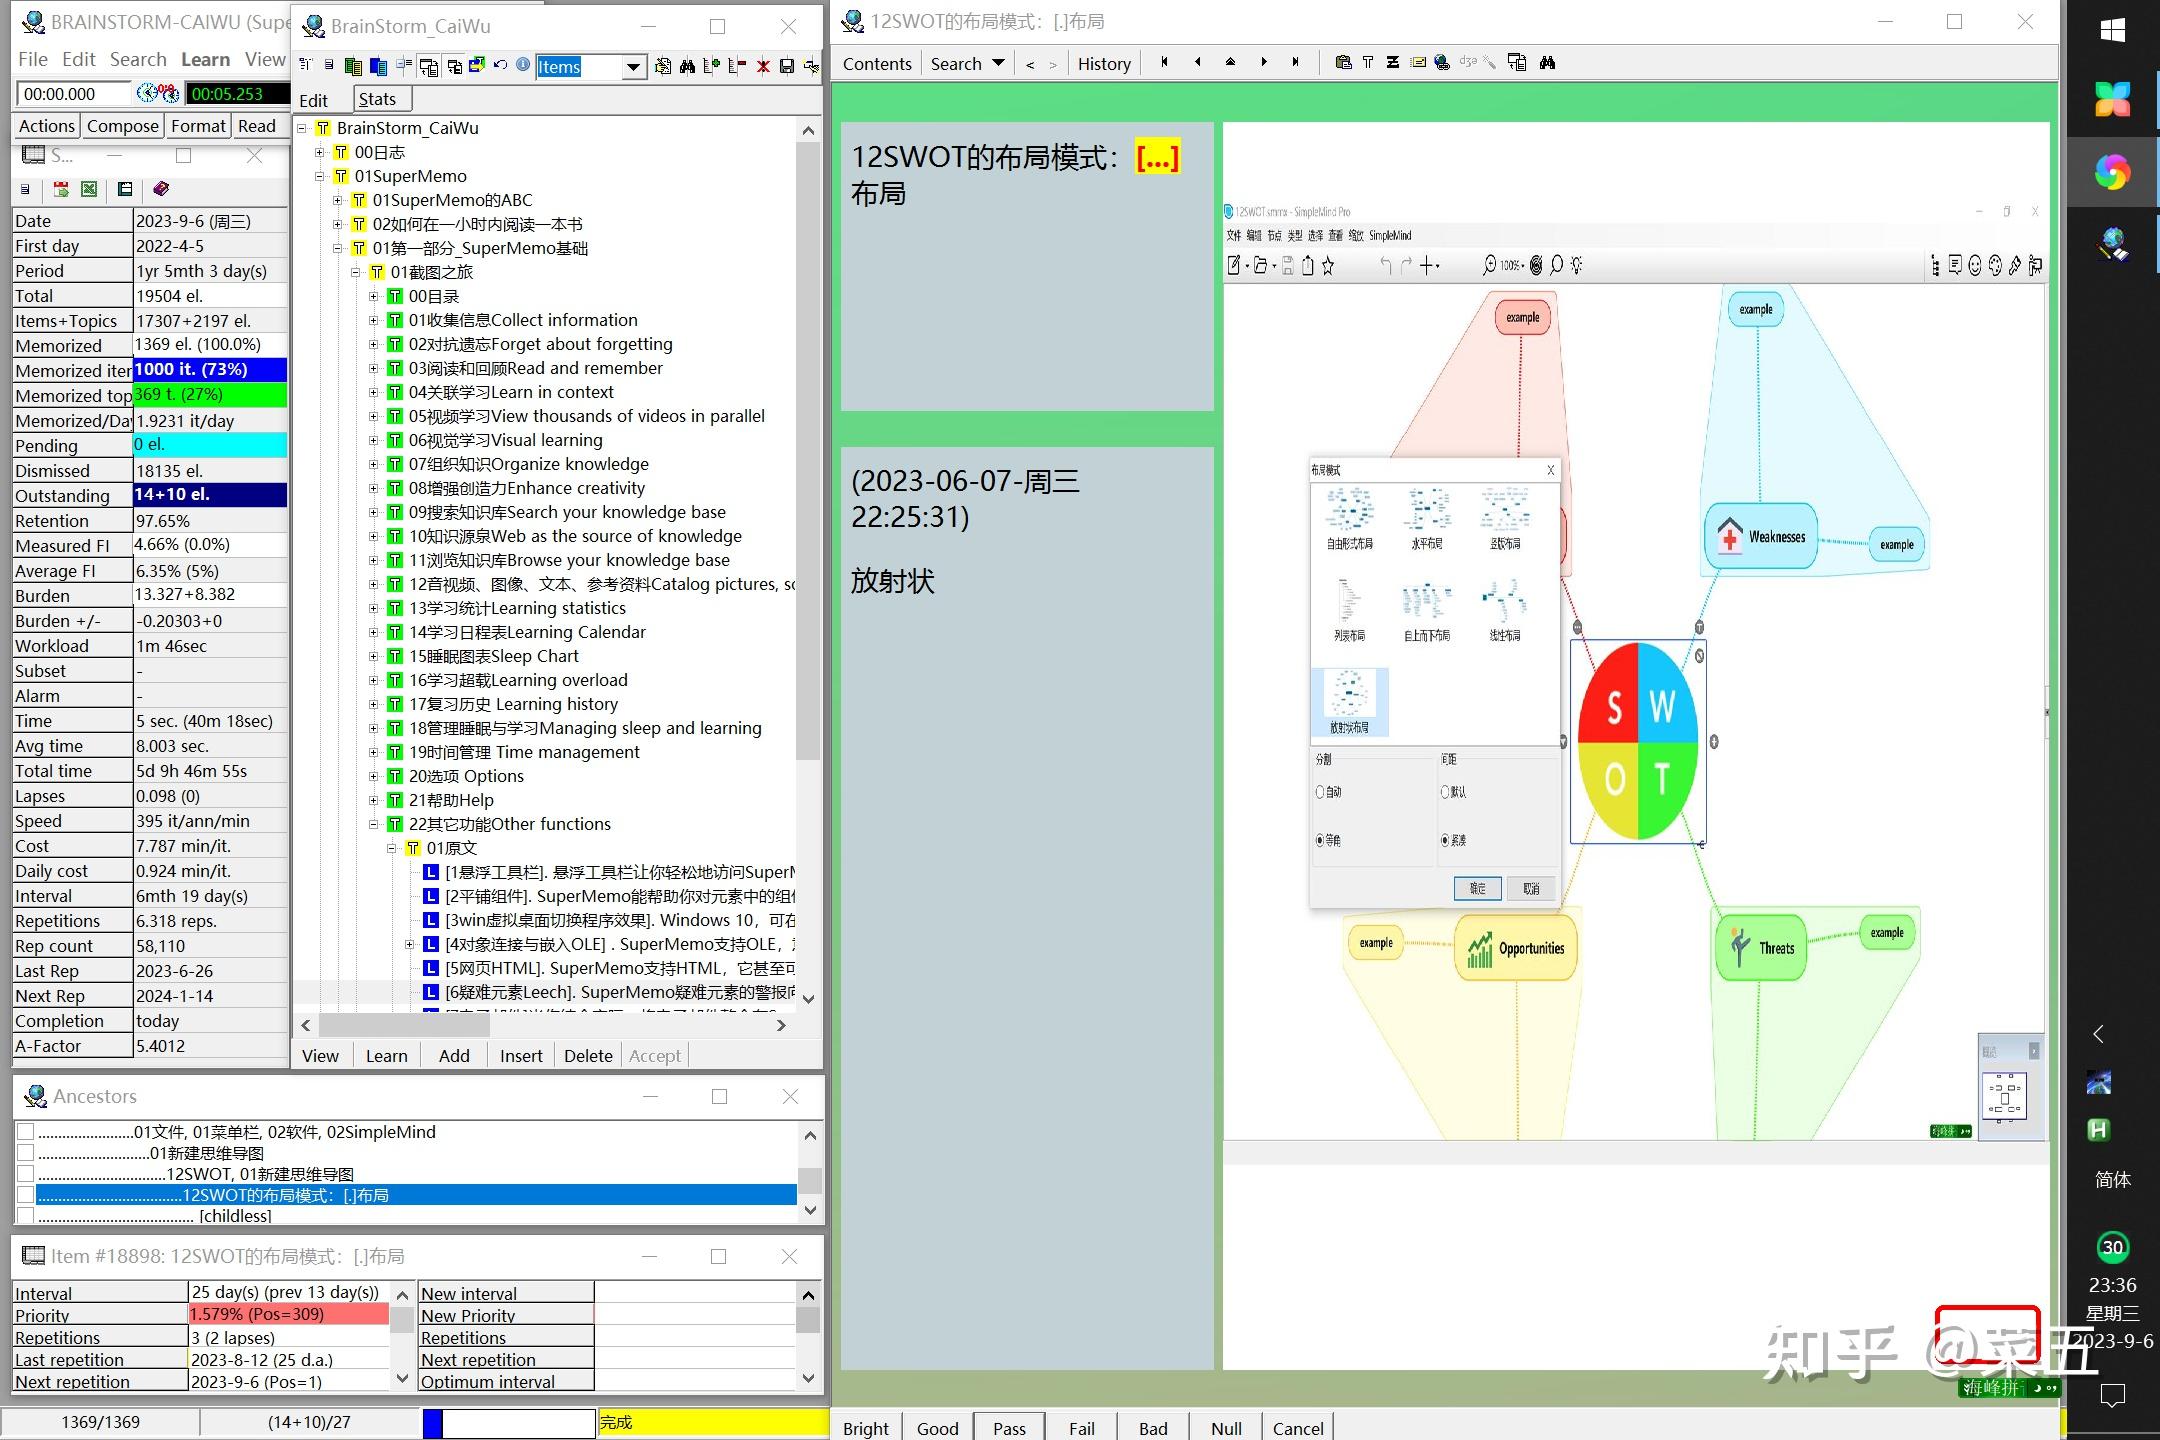This screenshot has height=1440, width=2160.
Task: Click the 确定 button in the layout dialog
Action: click(1478, 888)
